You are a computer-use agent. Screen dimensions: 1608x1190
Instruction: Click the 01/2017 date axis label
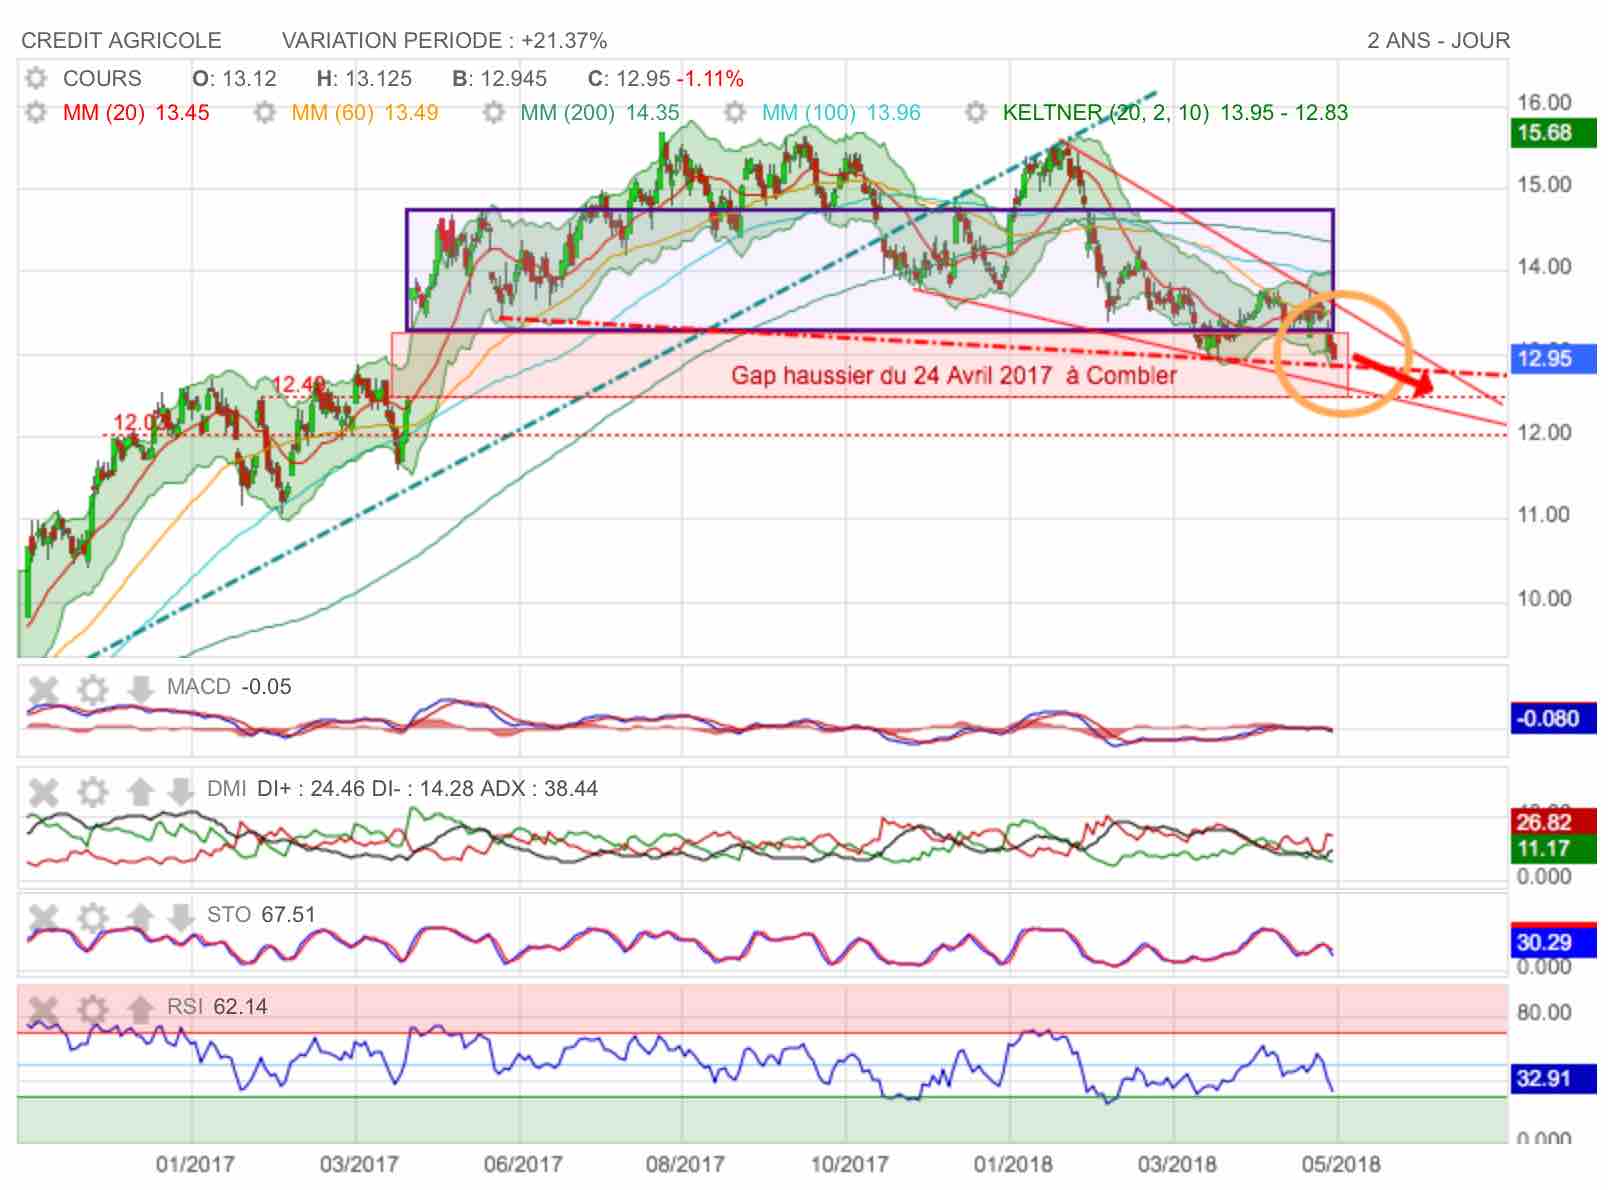point(195,1164)
